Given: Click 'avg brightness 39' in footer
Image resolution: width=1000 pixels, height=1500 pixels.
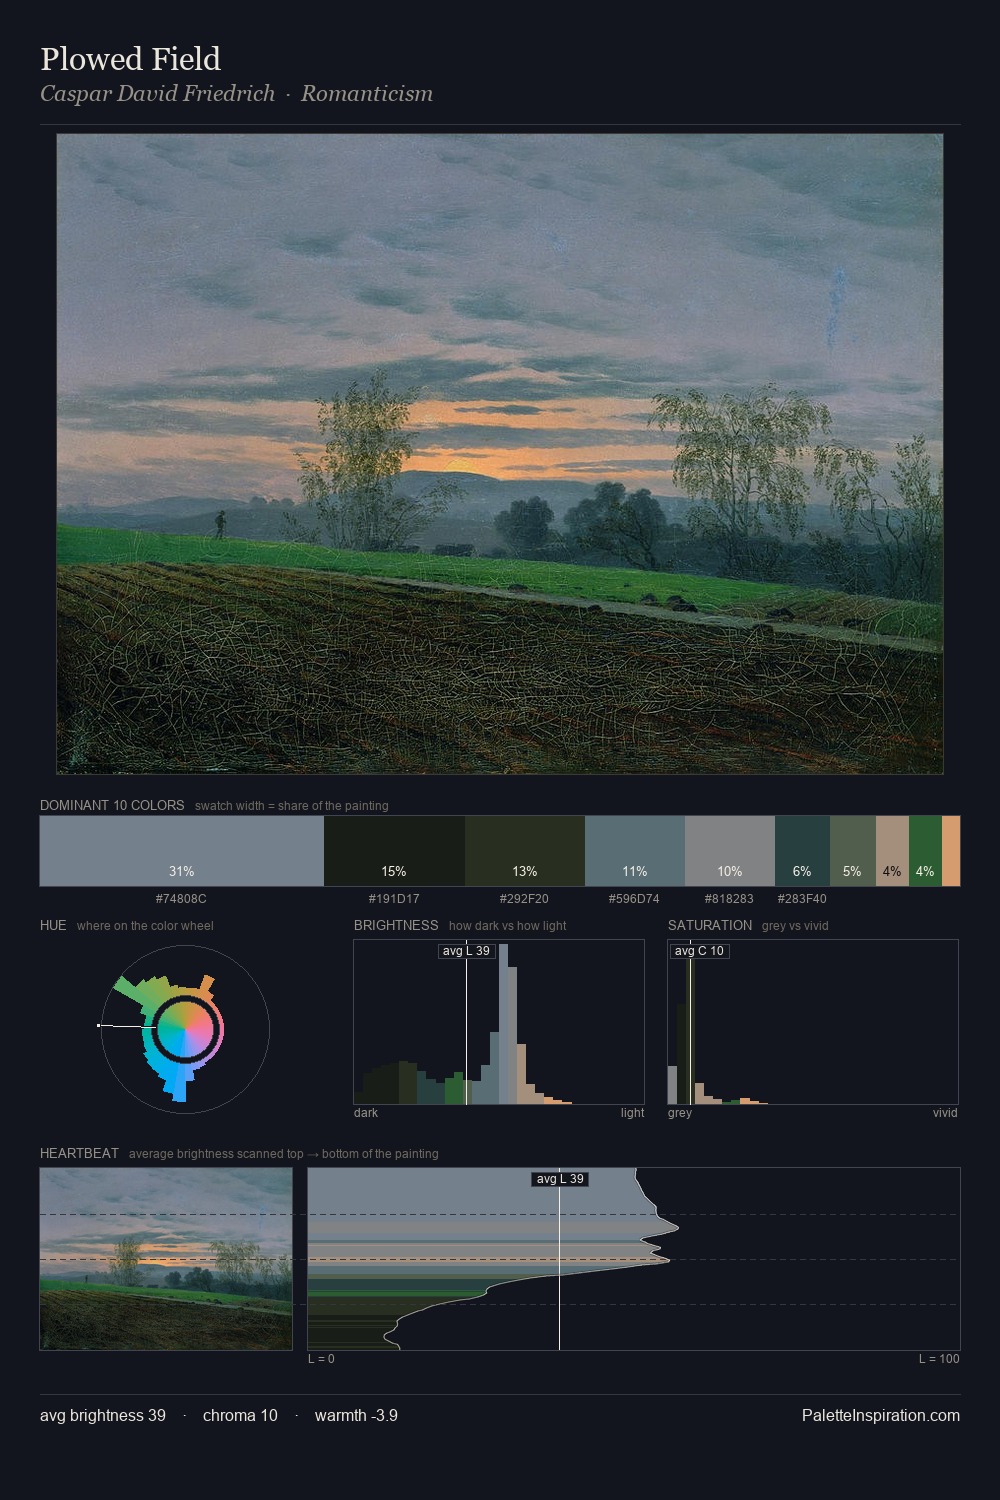Looking at the screenshot, I should (103, 1416).
